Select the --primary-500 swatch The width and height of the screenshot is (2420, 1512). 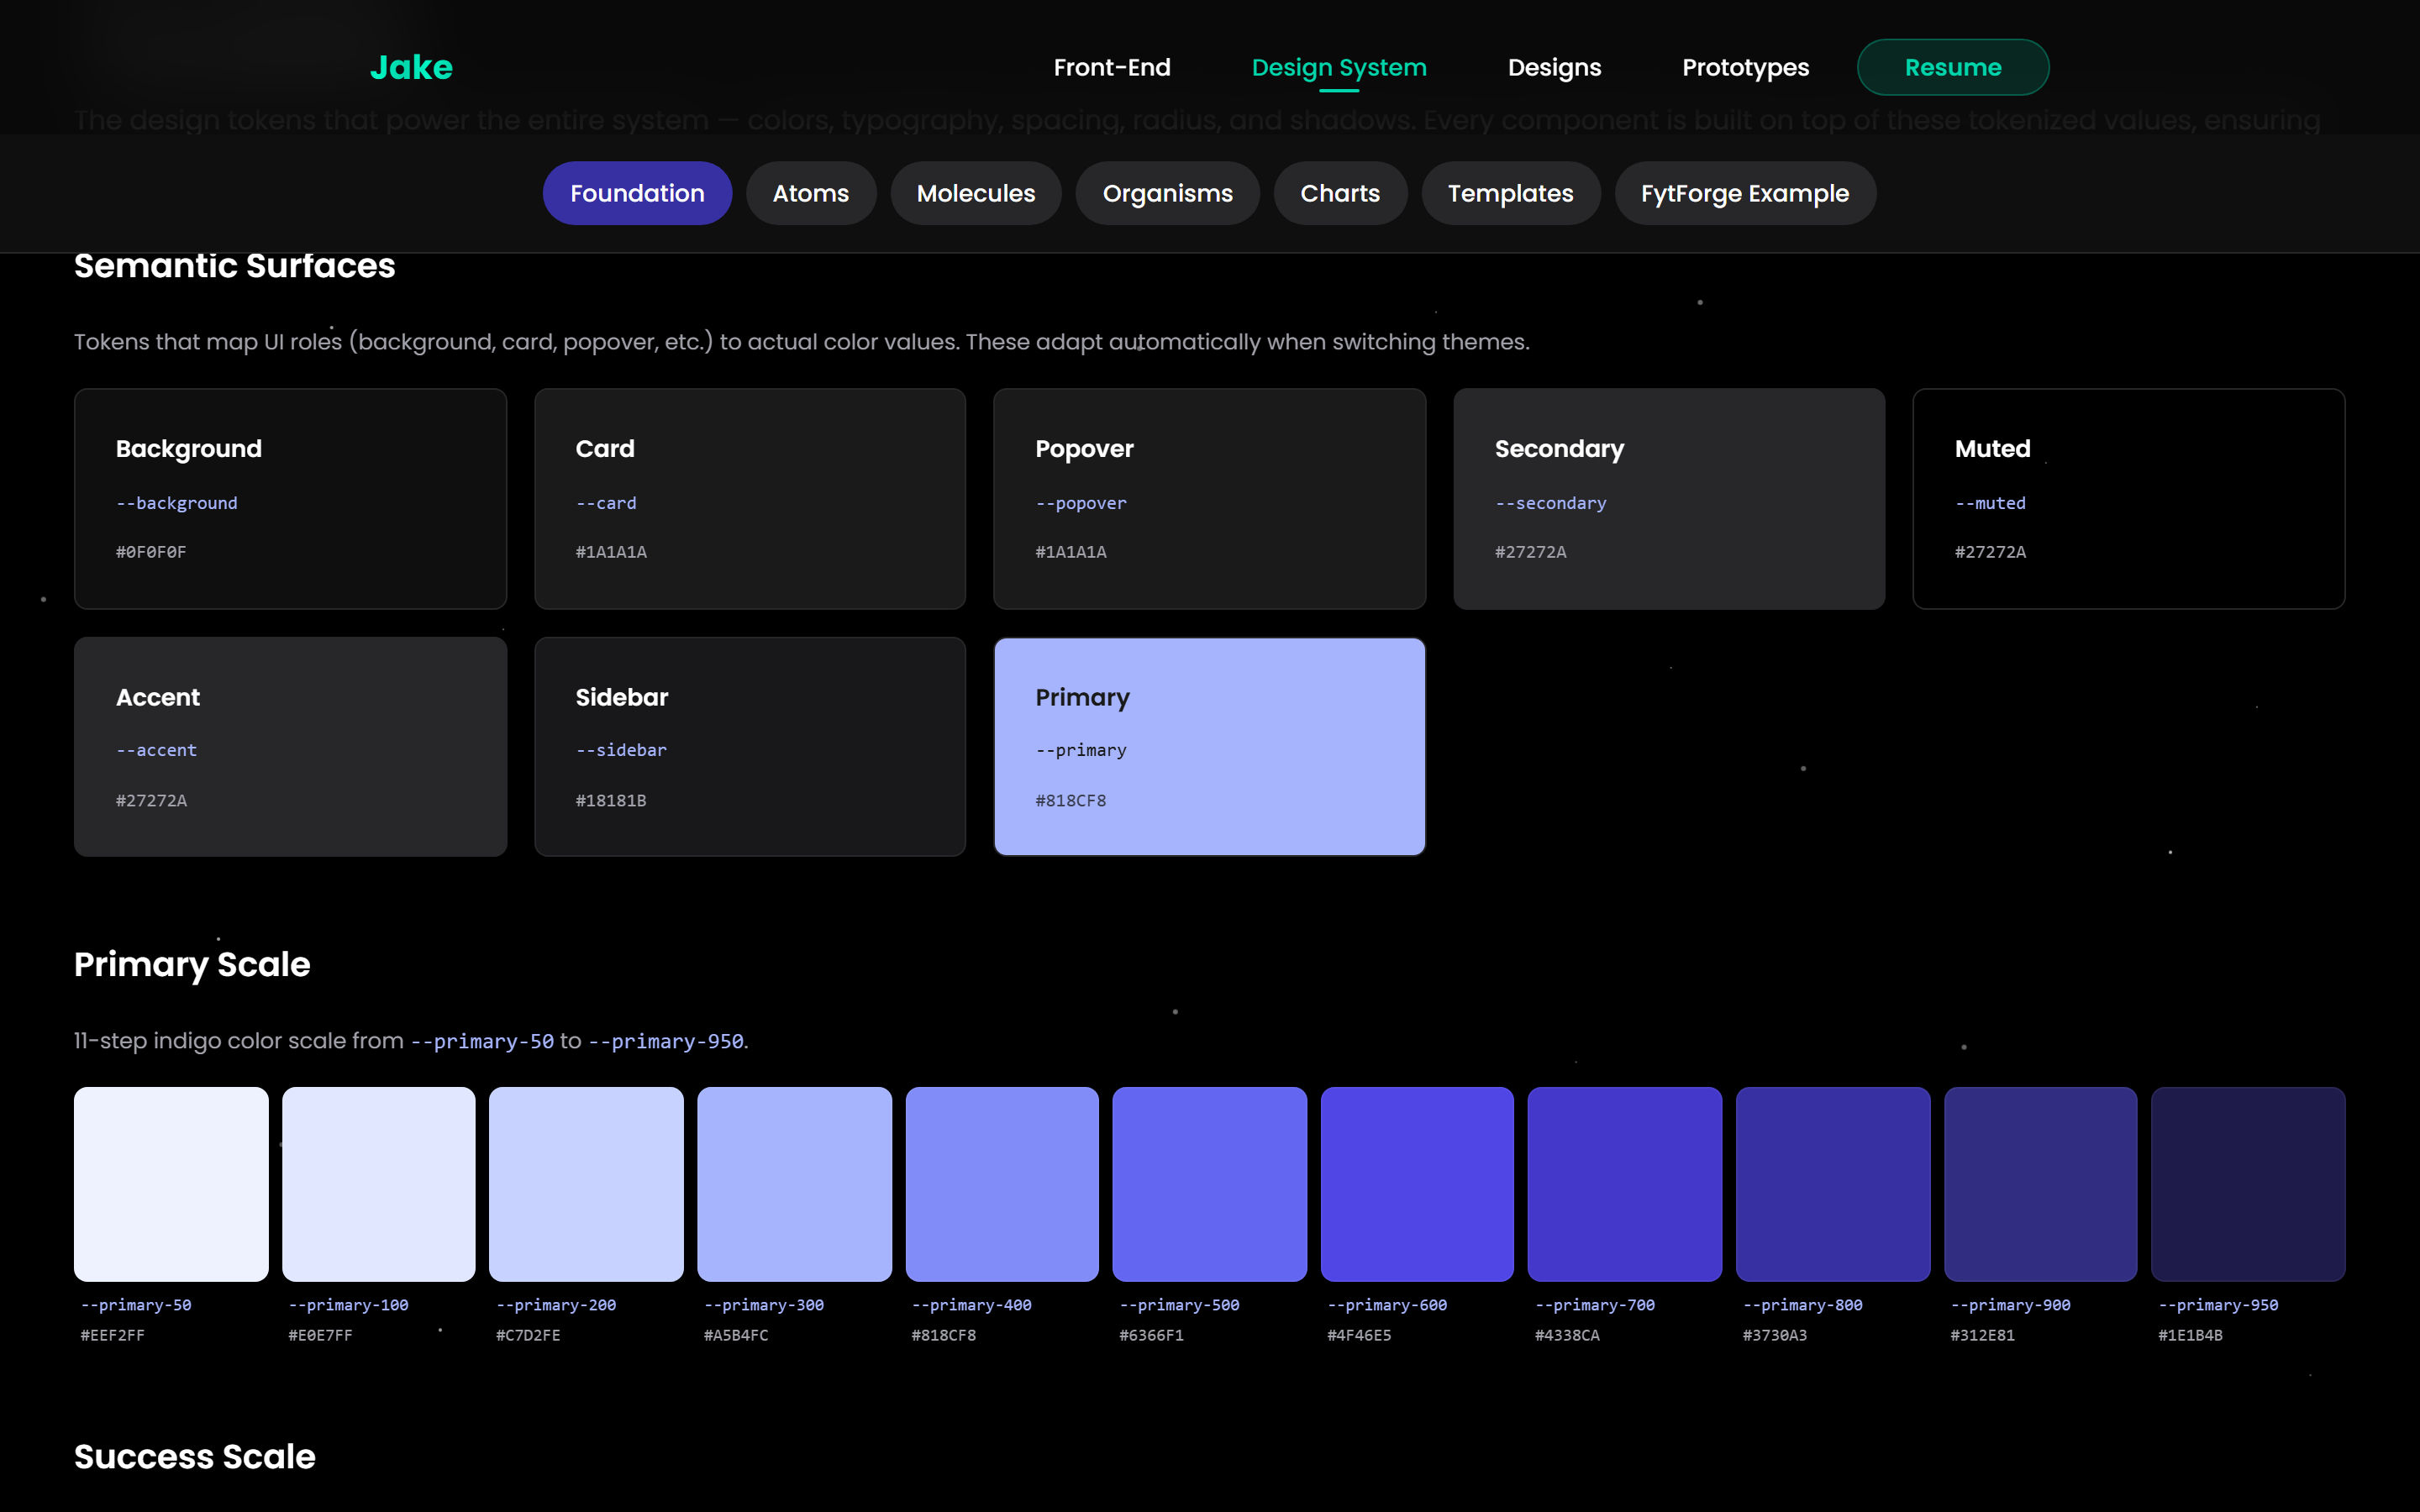[1209, 1183]
